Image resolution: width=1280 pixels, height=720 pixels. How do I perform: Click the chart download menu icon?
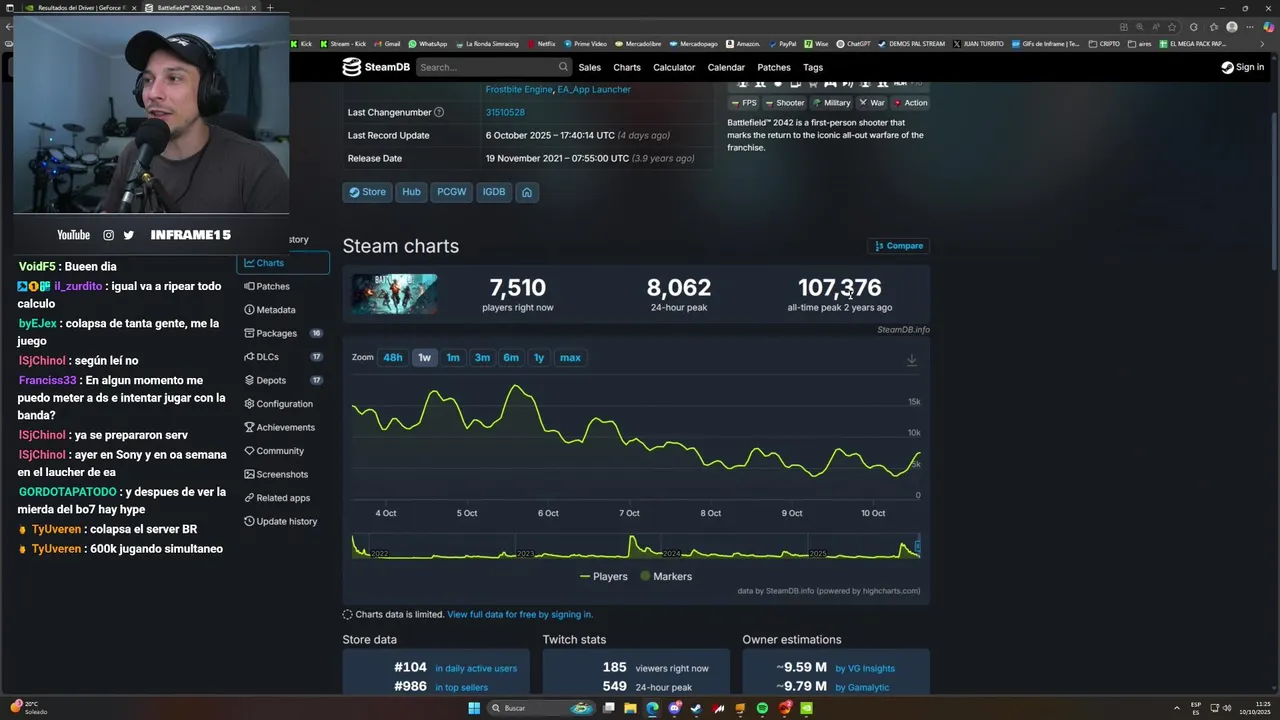tap(911, 360)
